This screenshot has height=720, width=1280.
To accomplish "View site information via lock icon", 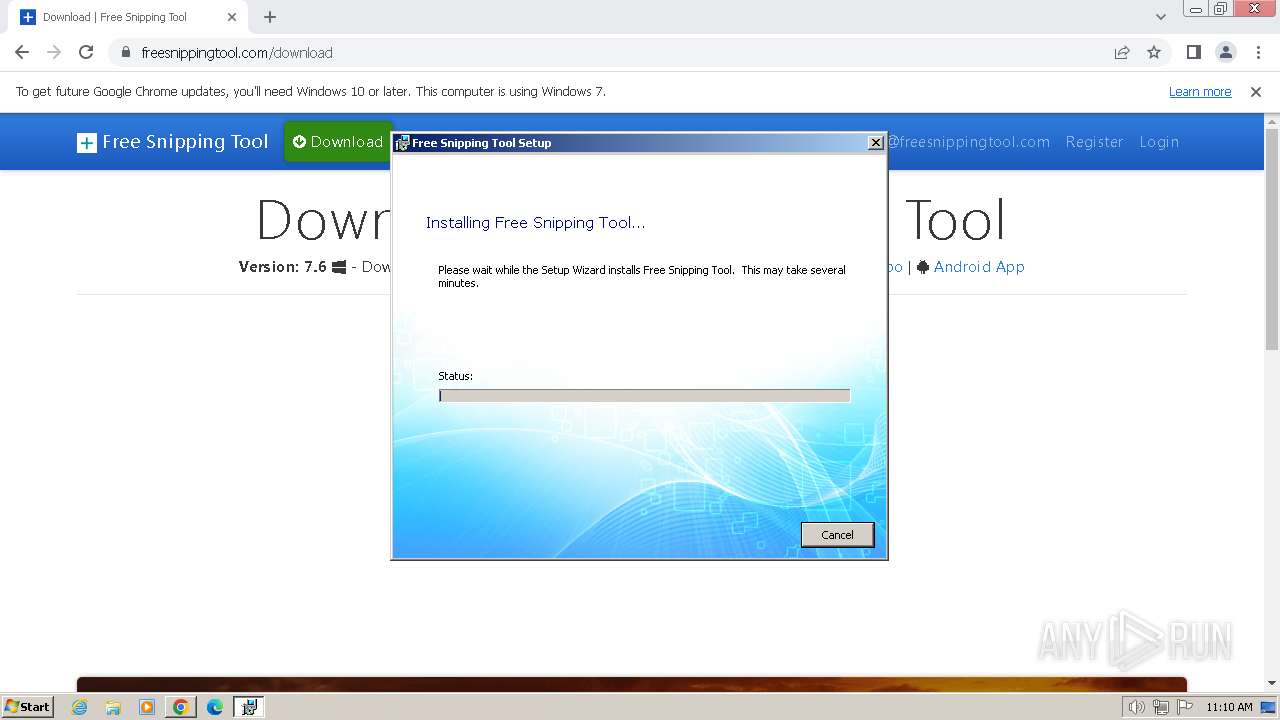I will [x=126, y=53].
